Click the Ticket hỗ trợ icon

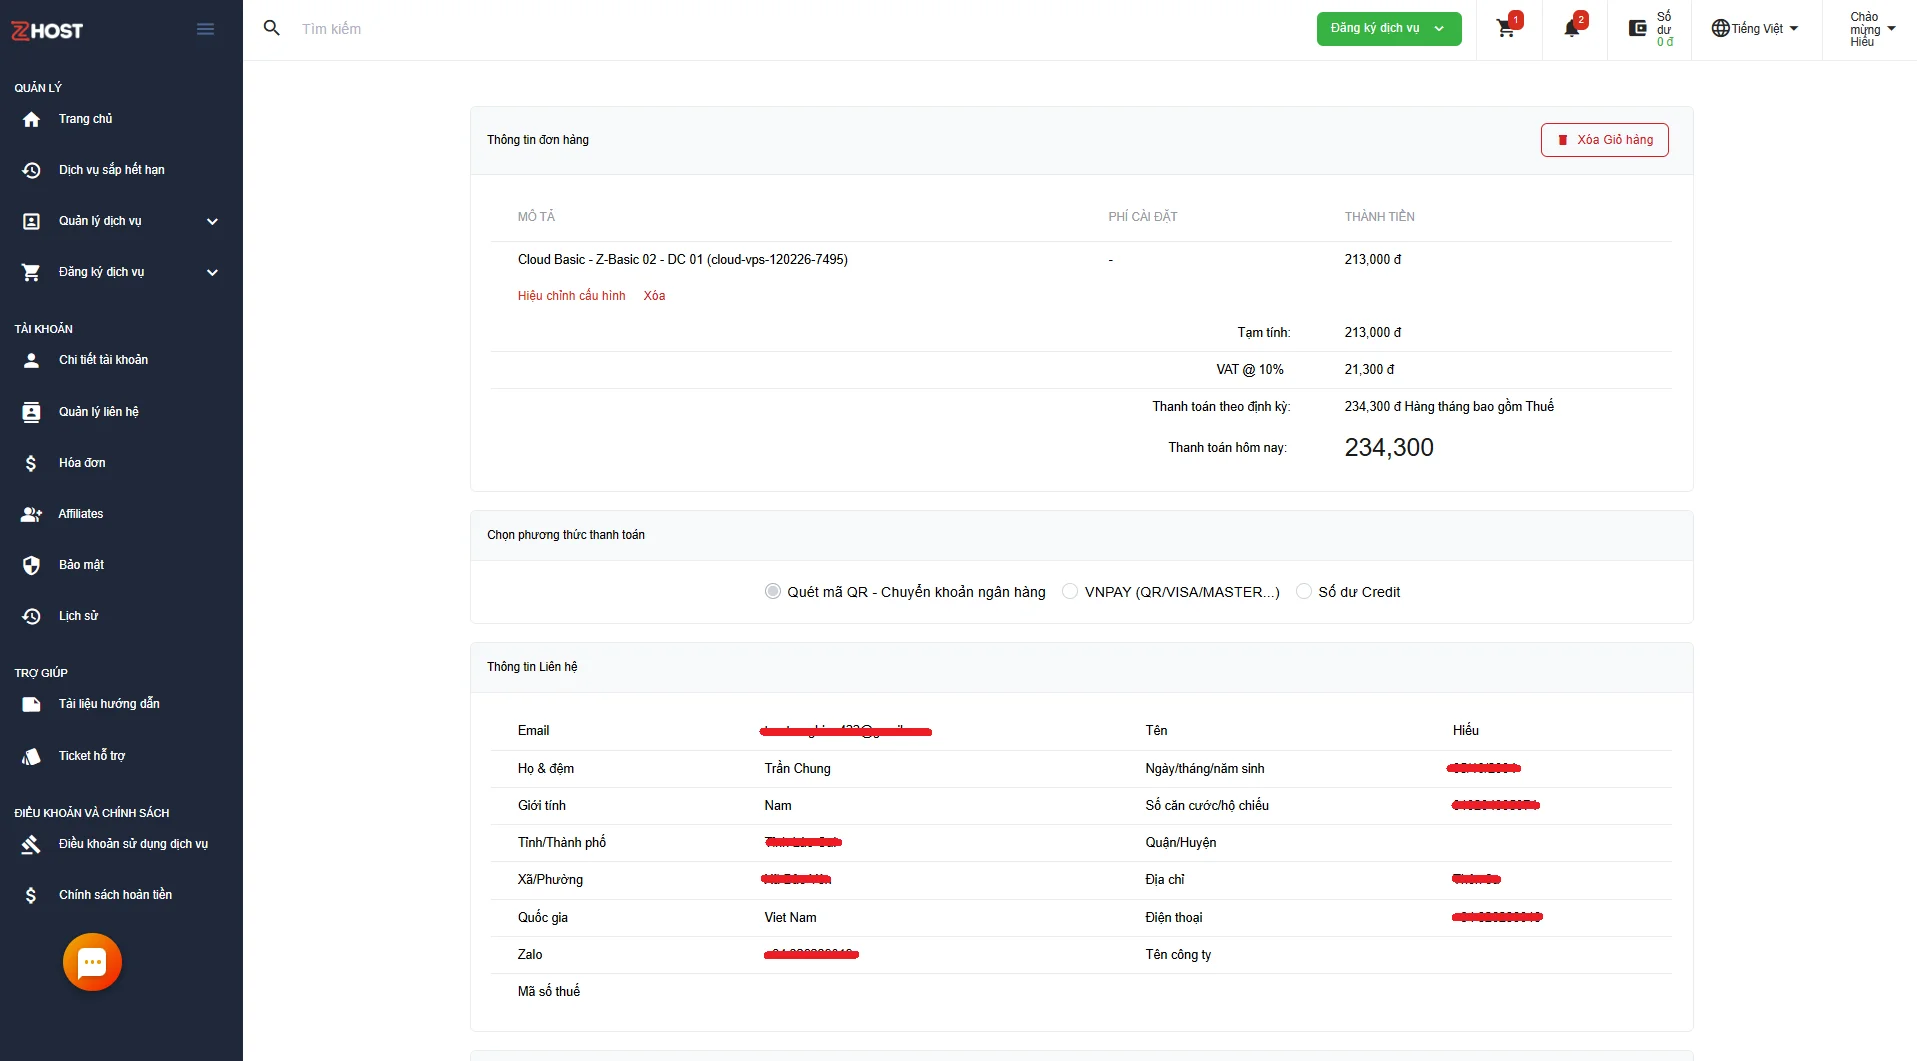[31, 756]
